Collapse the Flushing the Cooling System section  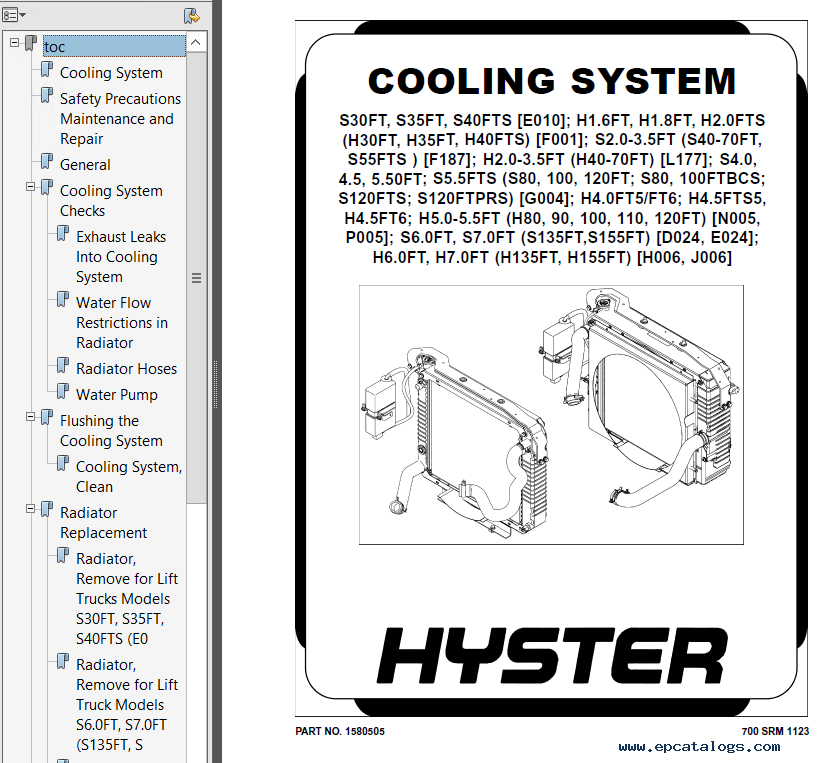(x=30, y=416)
